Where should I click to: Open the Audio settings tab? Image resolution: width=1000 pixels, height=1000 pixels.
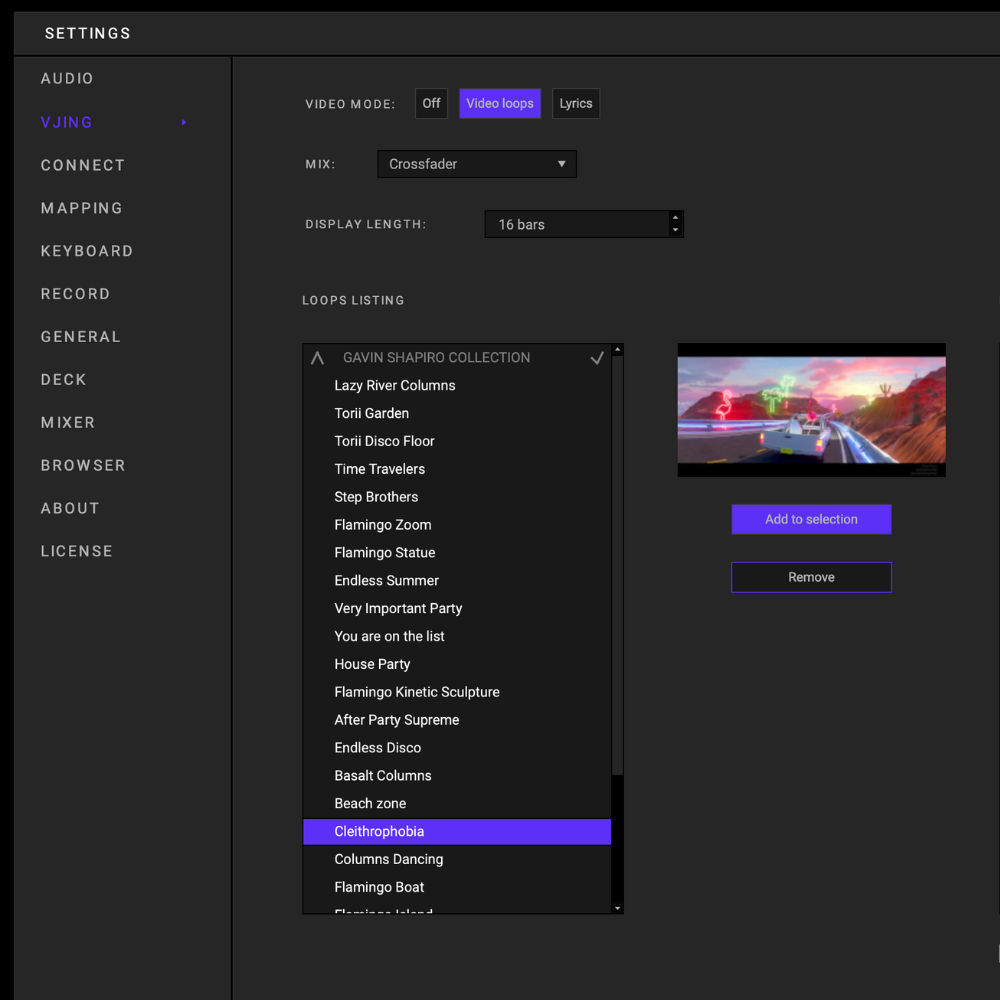click(x=67, y=79)
